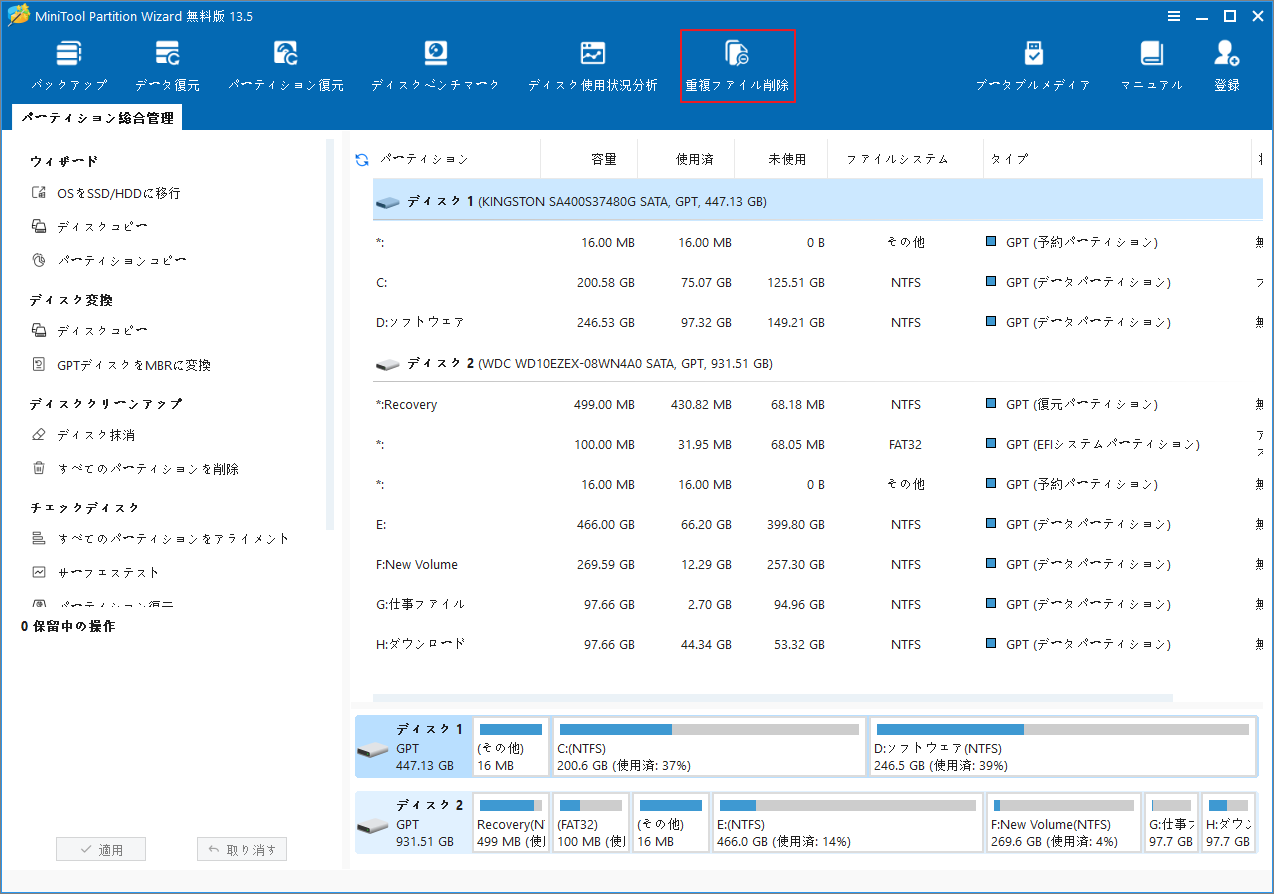Select サーフェステスト under チェックディスク
Image resolution: width=1274 pixels, height=894 pixels.
(107, 571)
